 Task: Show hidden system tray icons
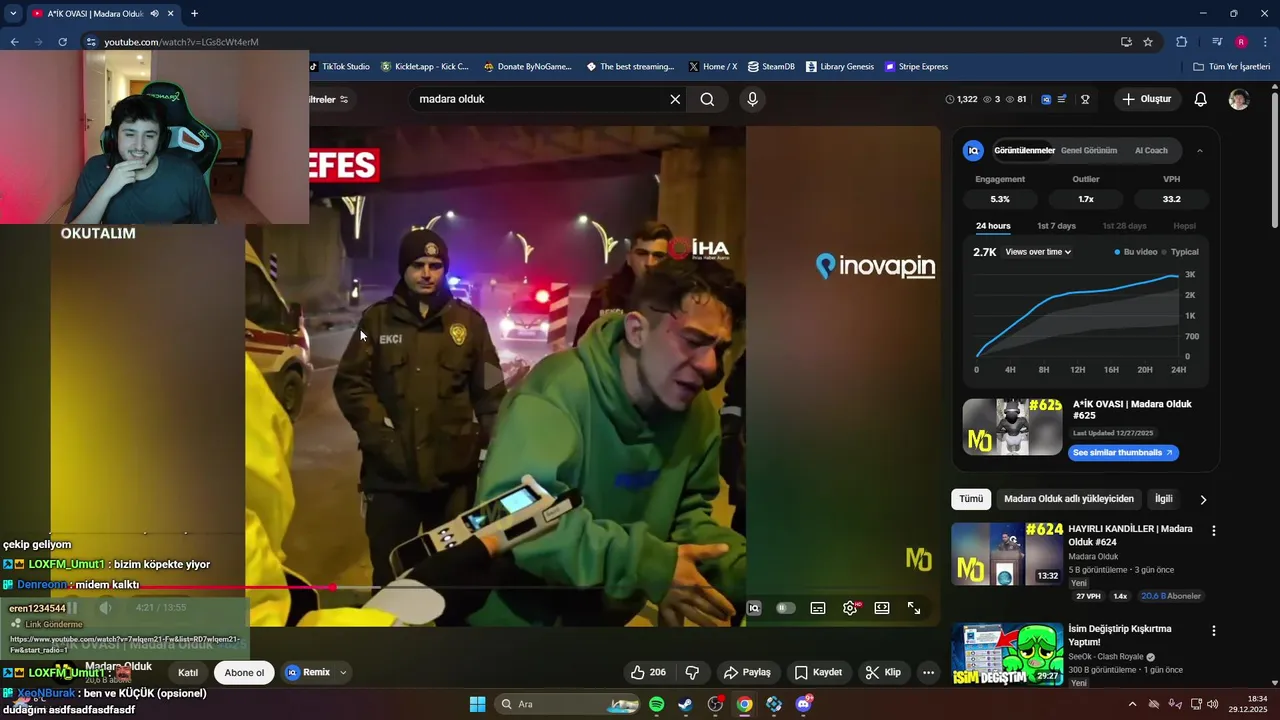tap(1132, 704)
